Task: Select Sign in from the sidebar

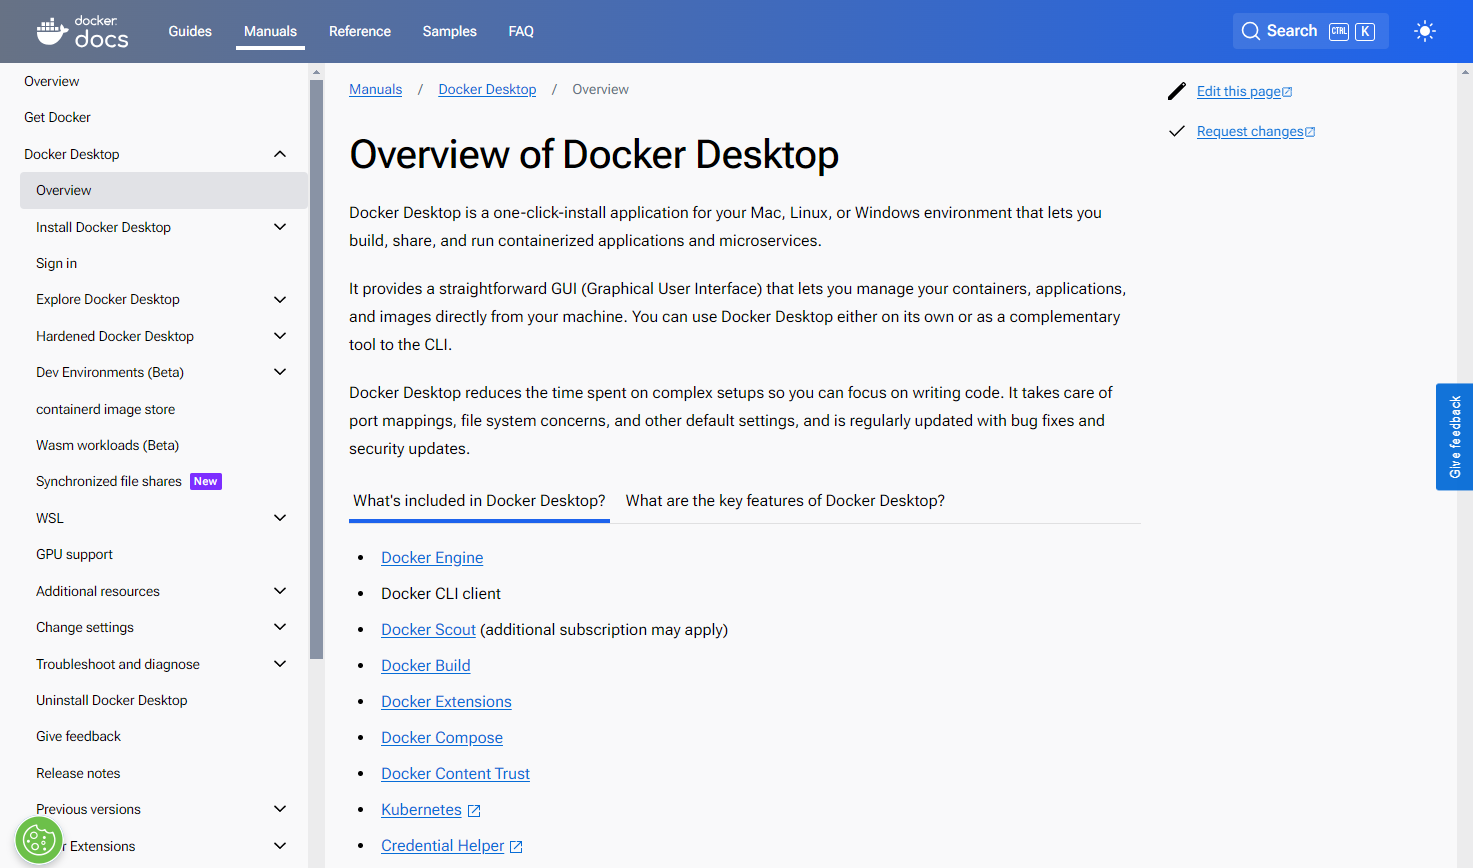Action: click(56, 263)
